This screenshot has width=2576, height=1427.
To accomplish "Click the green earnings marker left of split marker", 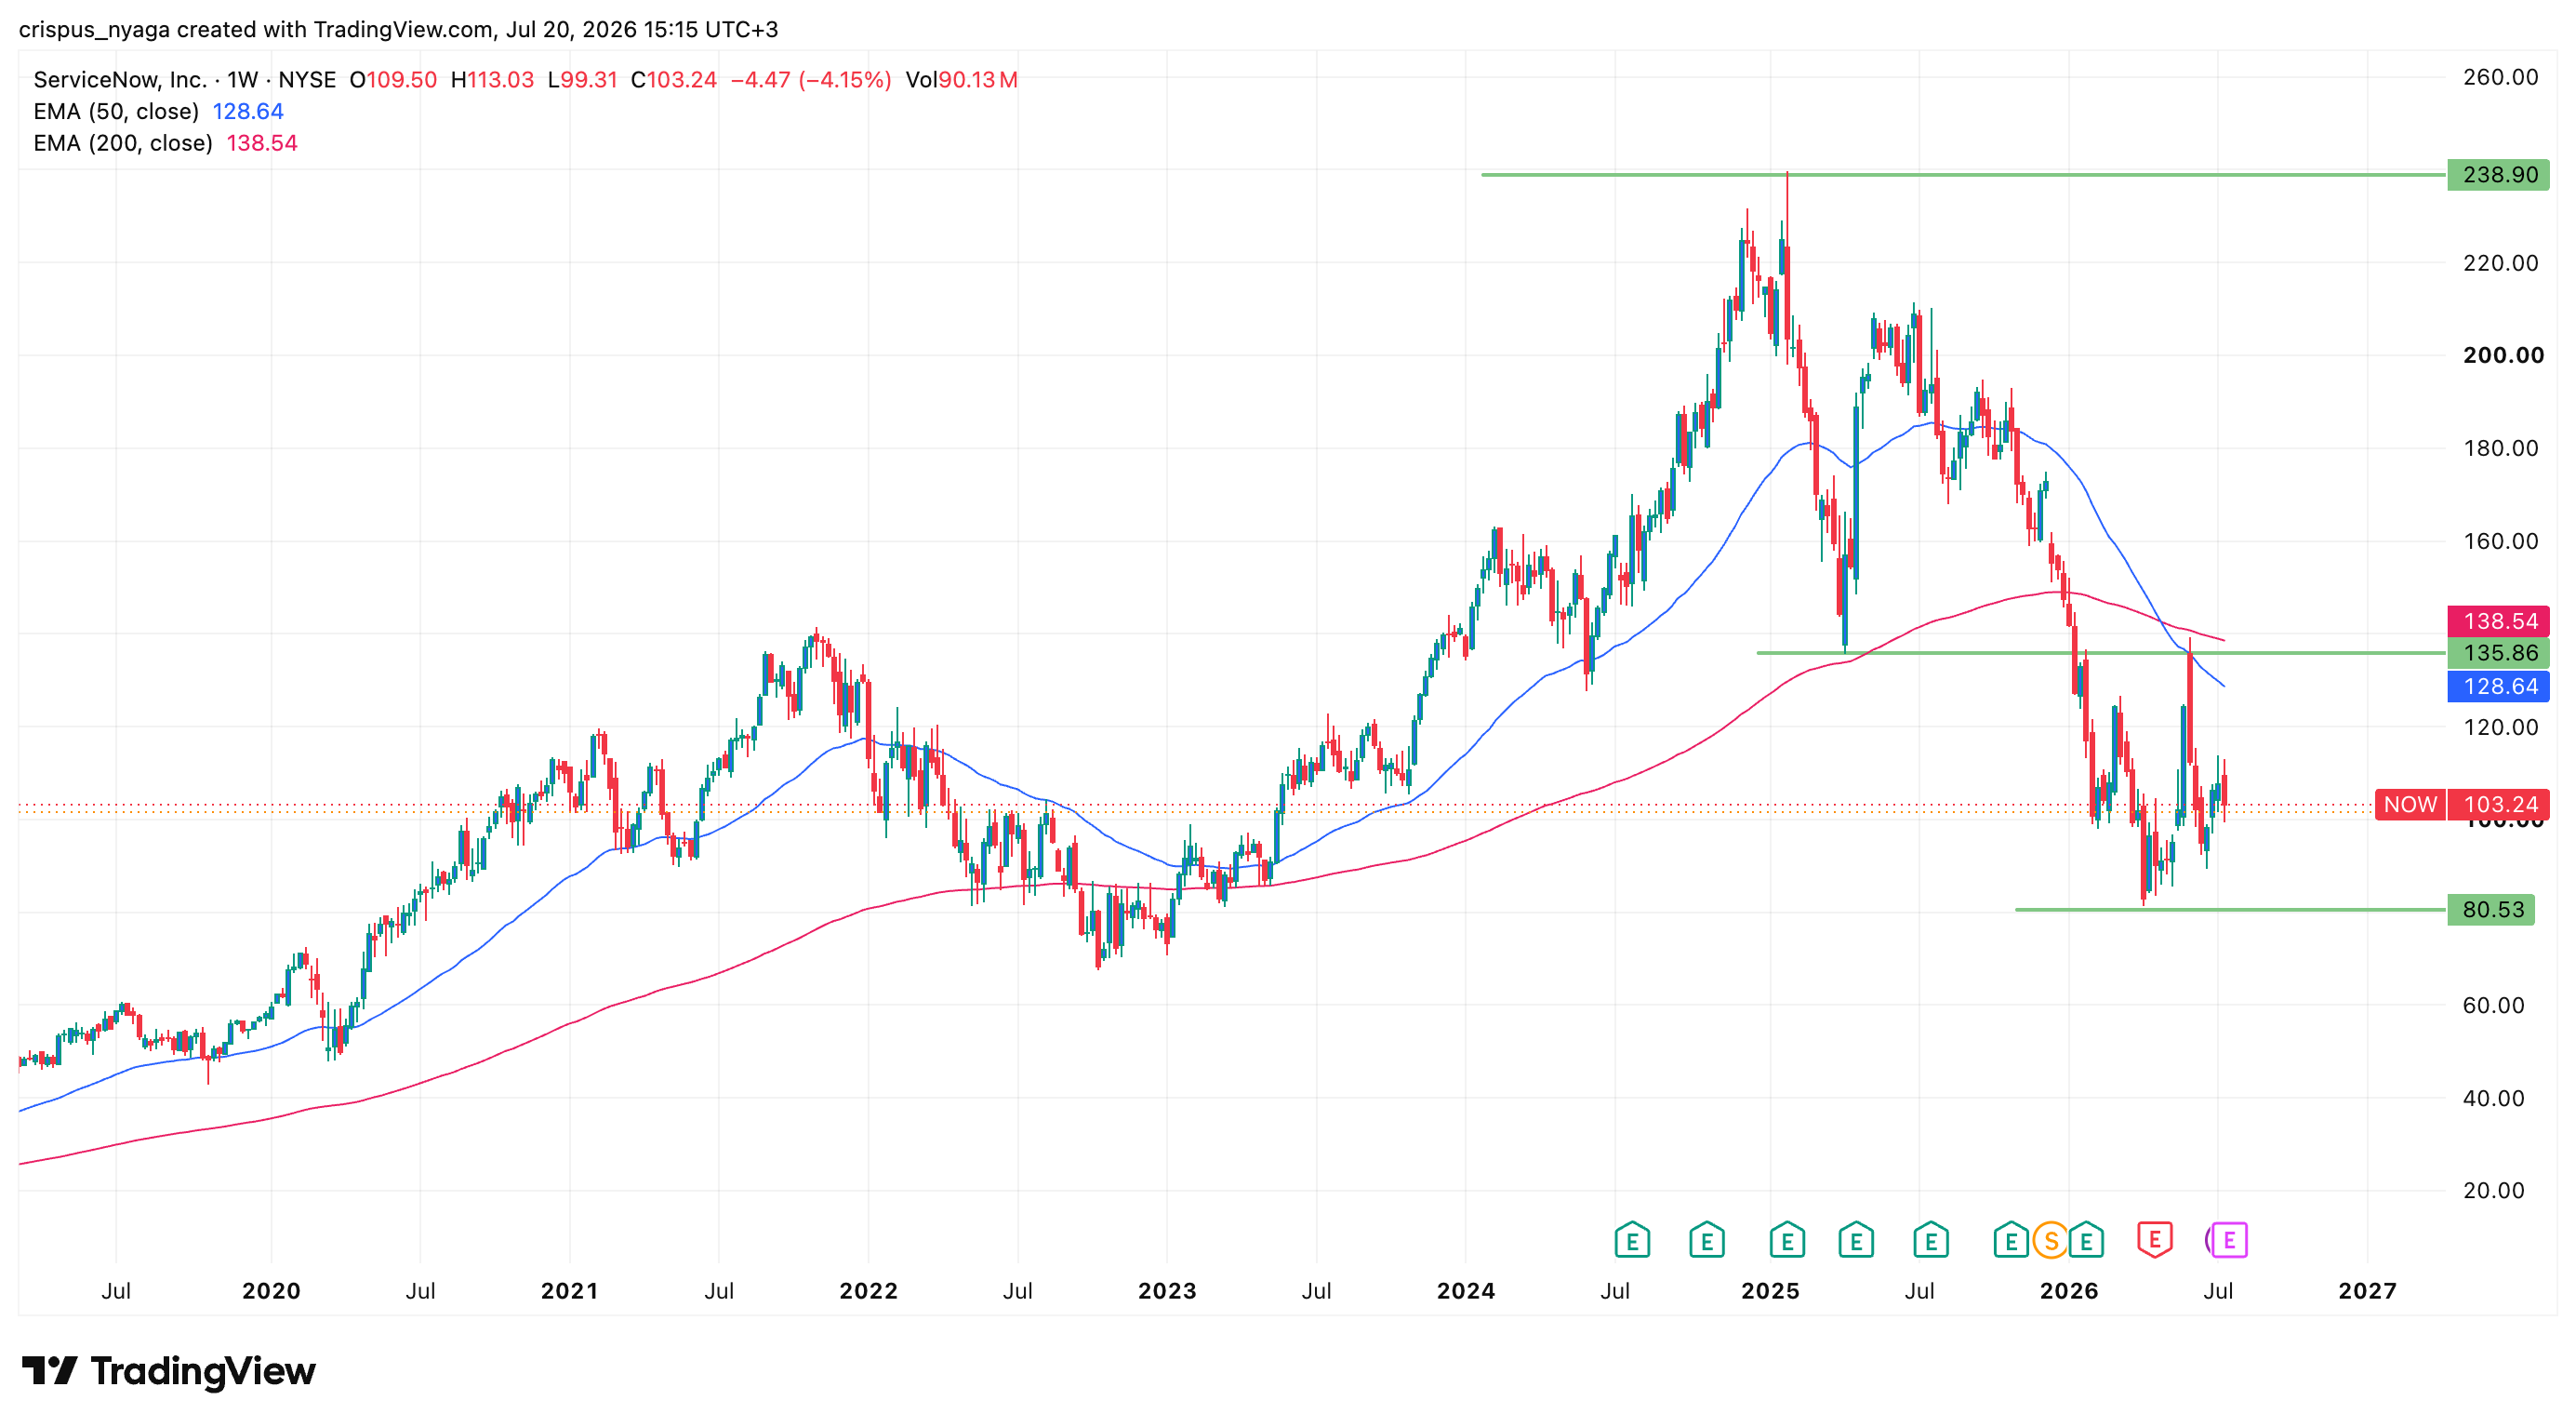I will click(2011, 1241).
